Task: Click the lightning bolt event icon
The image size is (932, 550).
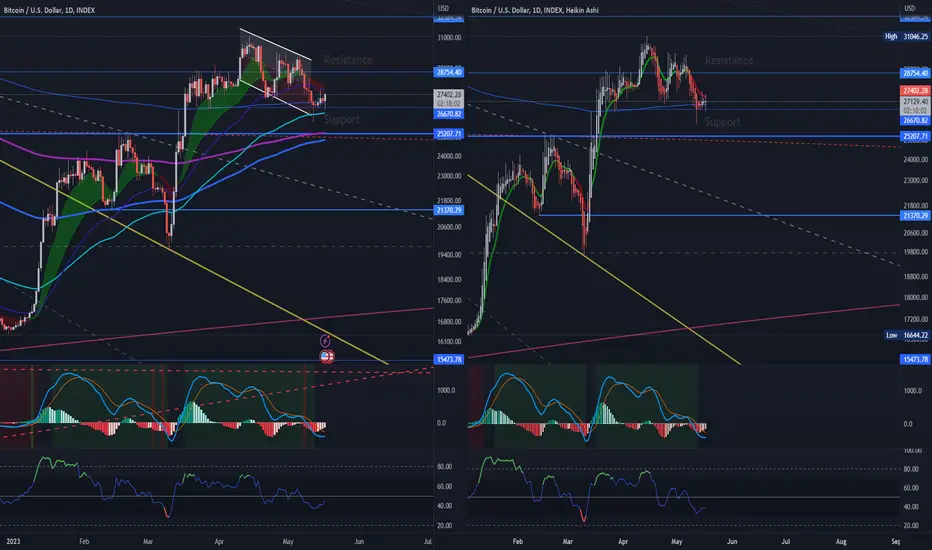Action: 325,341
